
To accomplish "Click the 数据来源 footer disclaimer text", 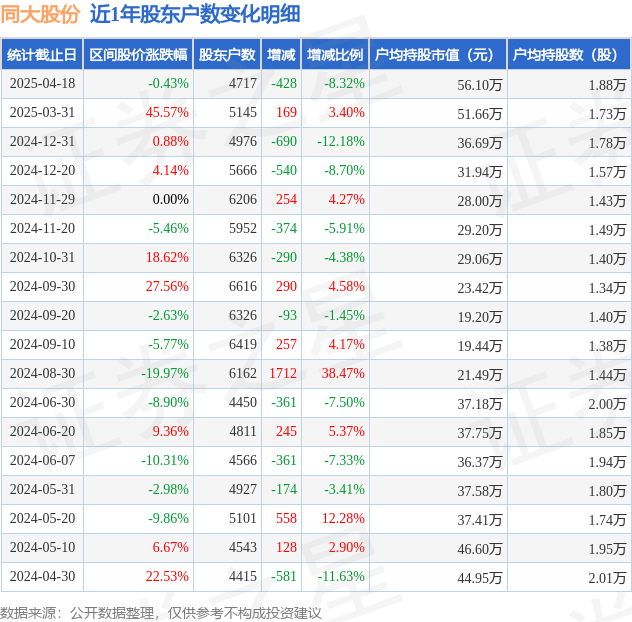I will [x=160, y=614].
